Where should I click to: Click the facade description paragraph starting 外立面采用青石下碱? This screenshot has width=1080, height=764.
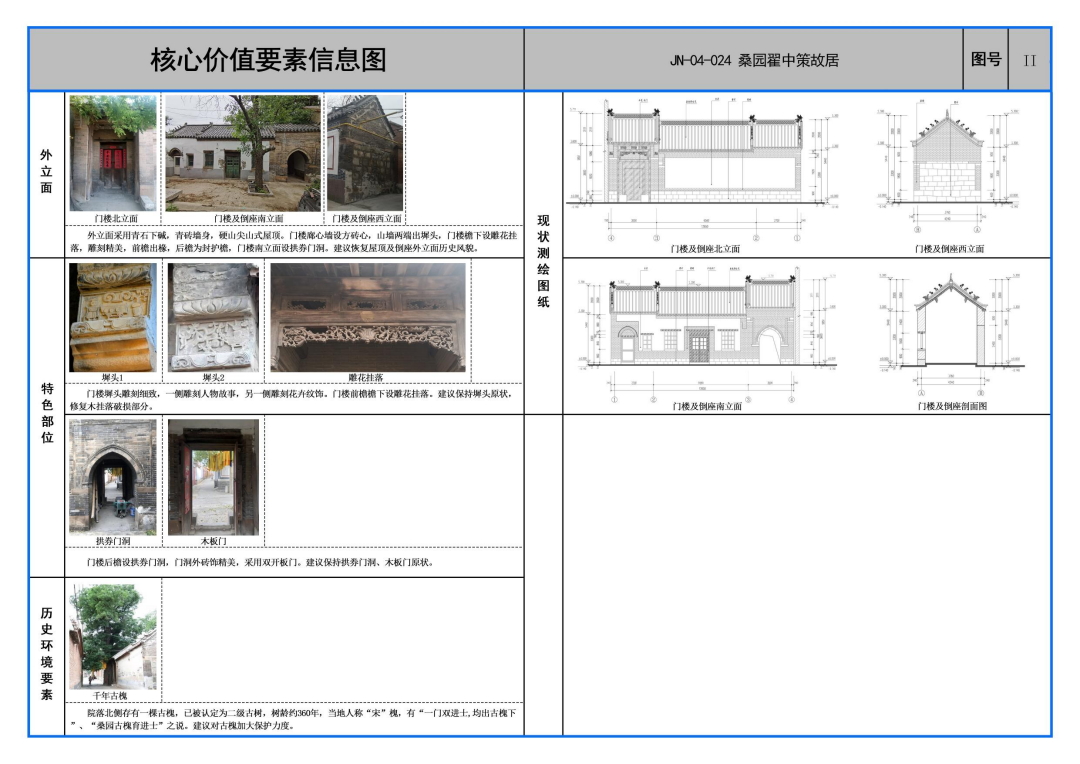click(294, 242)
